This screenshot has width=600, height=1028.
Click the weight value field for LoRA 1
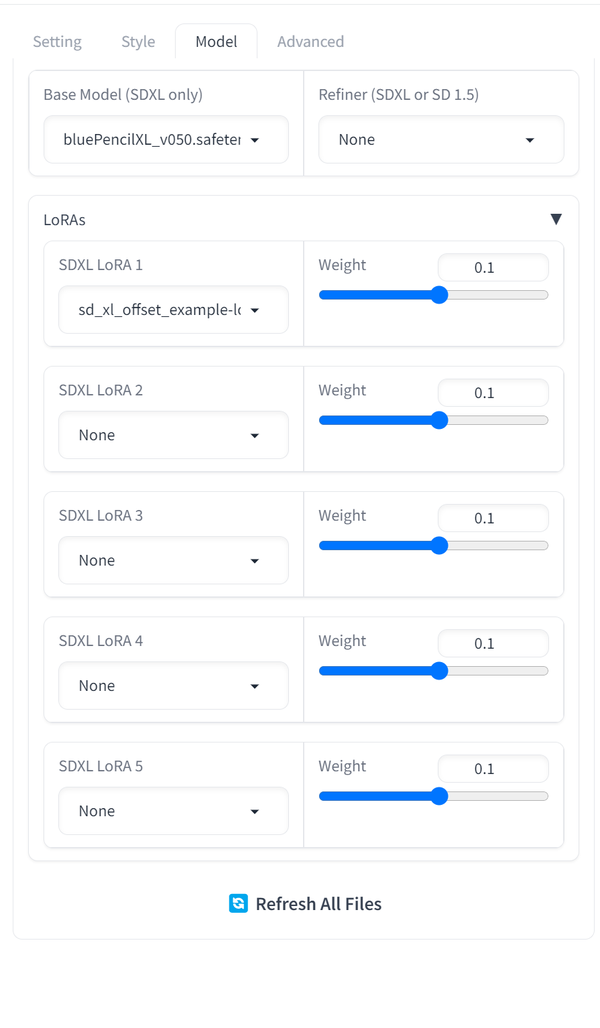[x=493, y=267]
